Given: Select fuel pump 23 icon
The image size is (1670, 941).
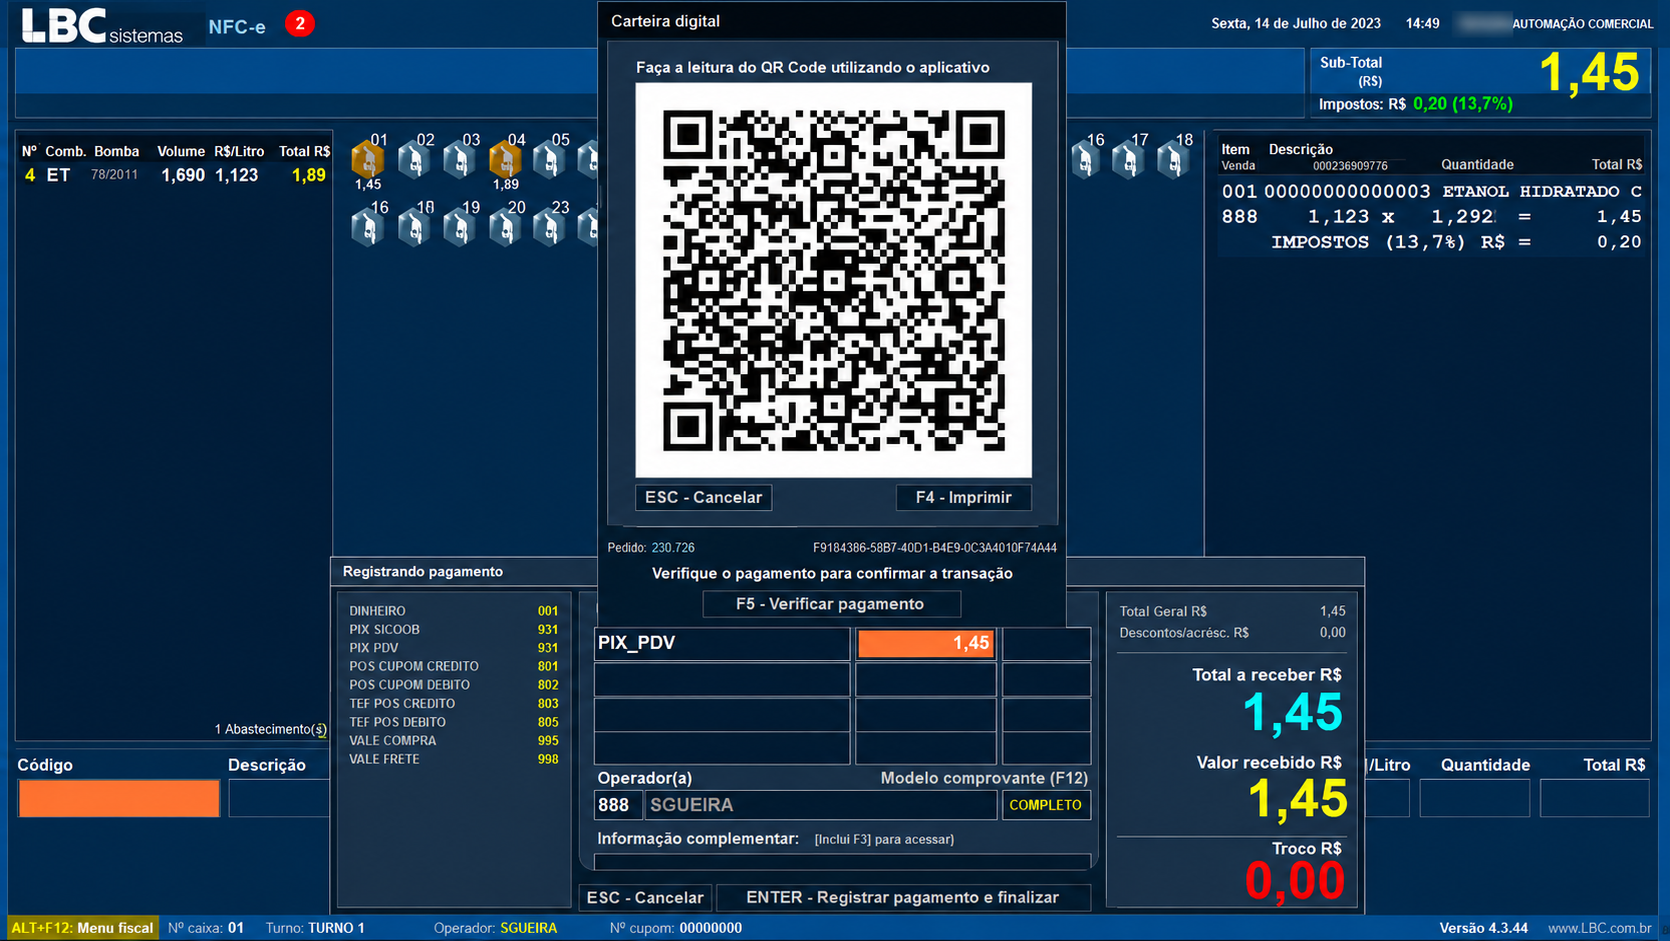Looking at the screenshot, I should tap(549, 228).
